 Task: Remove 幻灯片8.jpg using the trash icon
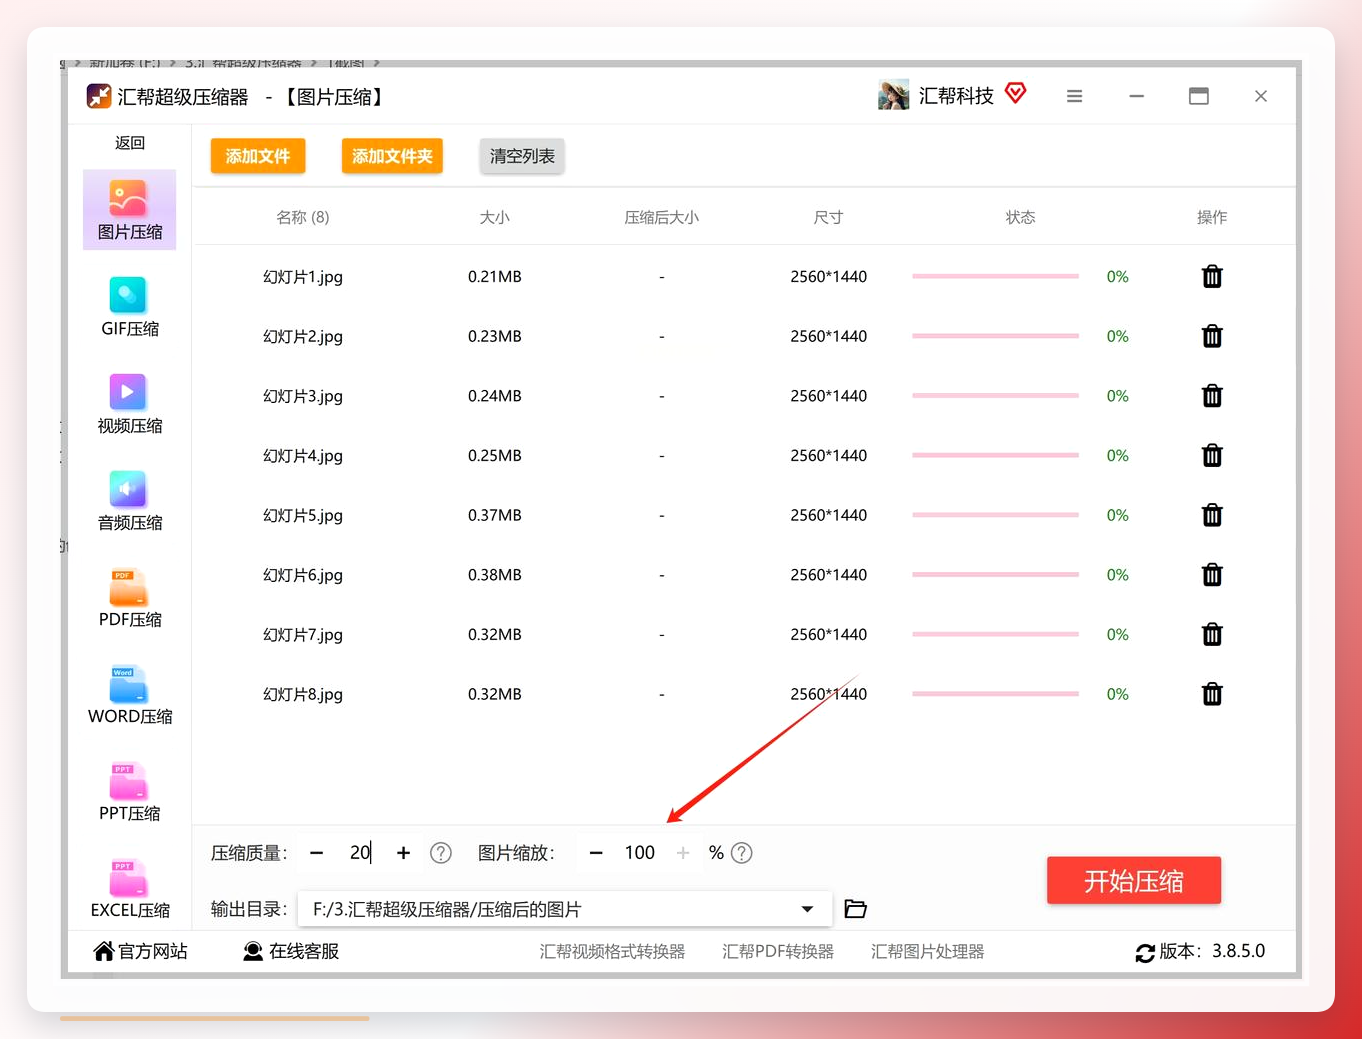coord(1212,694)
